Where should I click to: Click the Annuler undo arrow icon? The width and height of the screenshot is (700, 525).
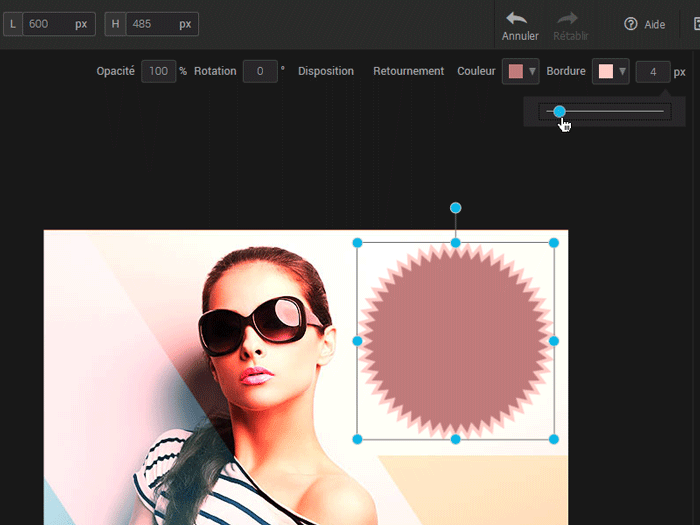pos(517,19)
